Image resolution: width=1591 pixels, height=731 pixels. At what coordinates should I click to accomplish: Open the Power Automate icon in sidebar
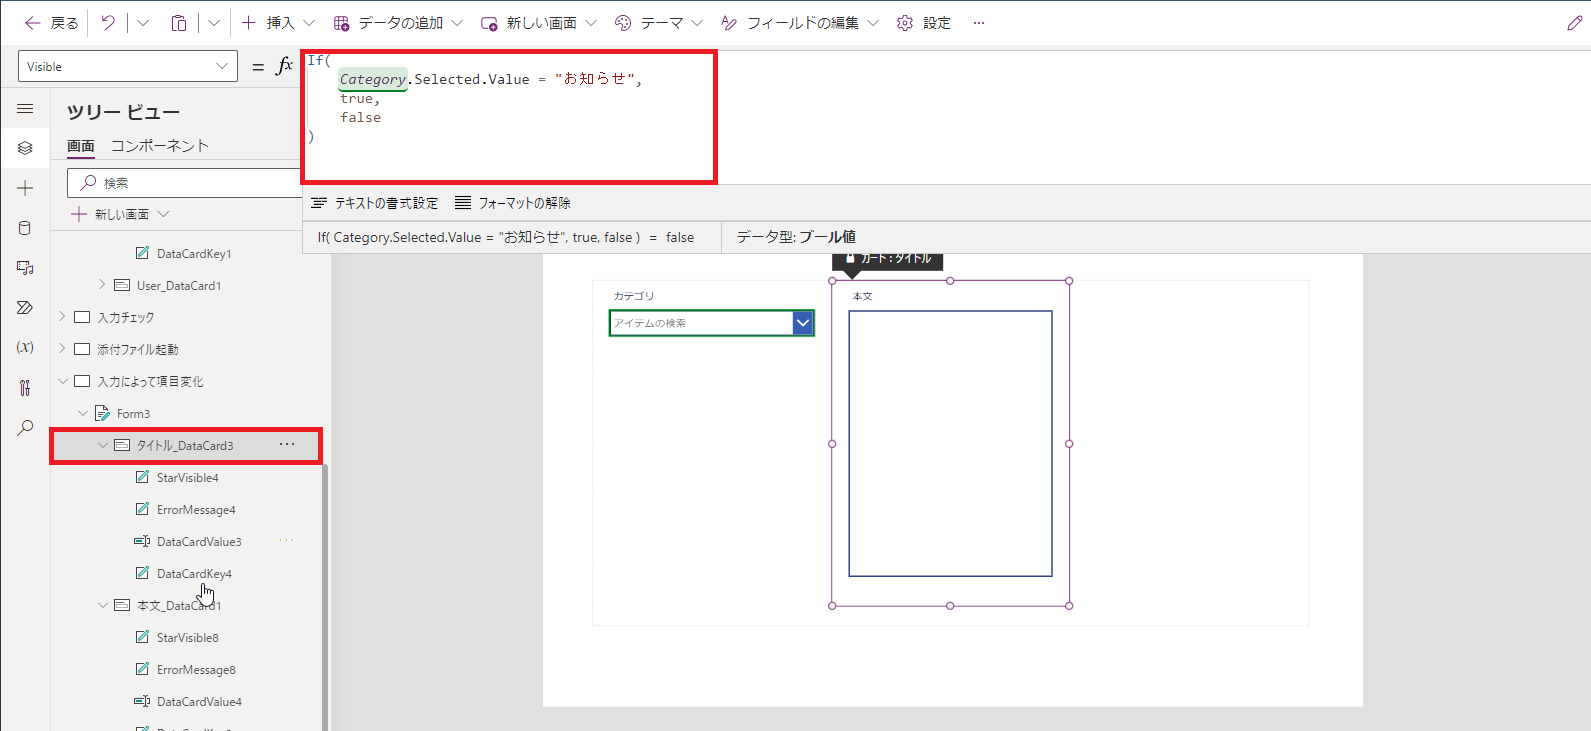(25, 308)
